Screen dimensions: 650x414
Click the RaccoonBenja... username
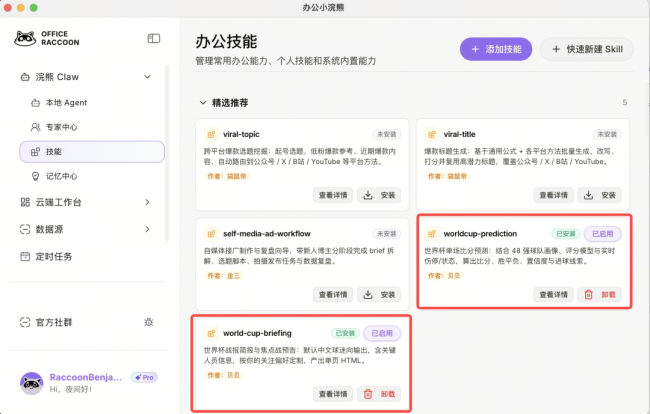86,378
